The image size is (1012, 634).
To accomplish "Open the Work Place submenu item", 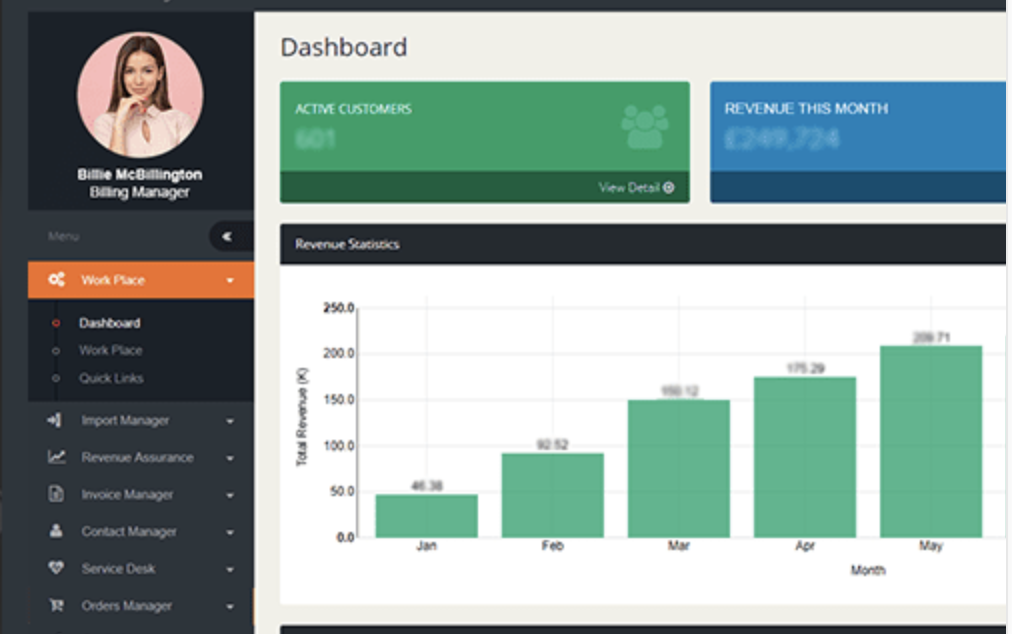I will (x=111, y=351).
